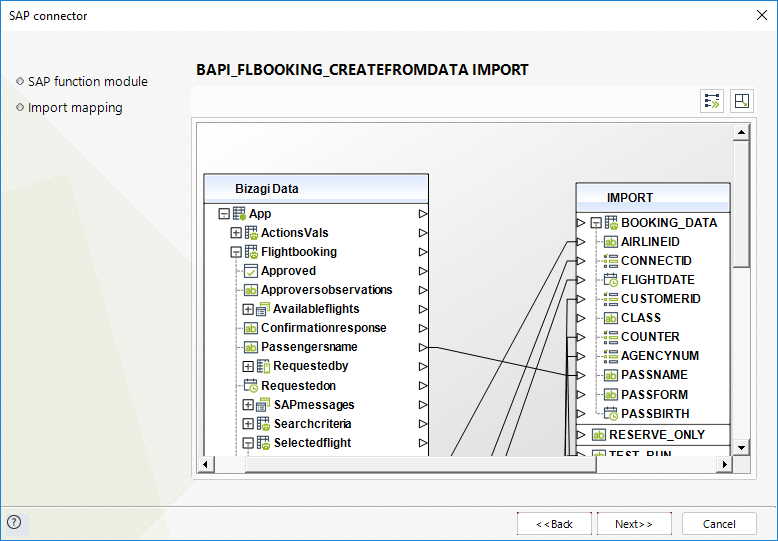Click the SAPmessages collection icon
Image resolution: width=778 pixels, height=541 pixels.
263,405
